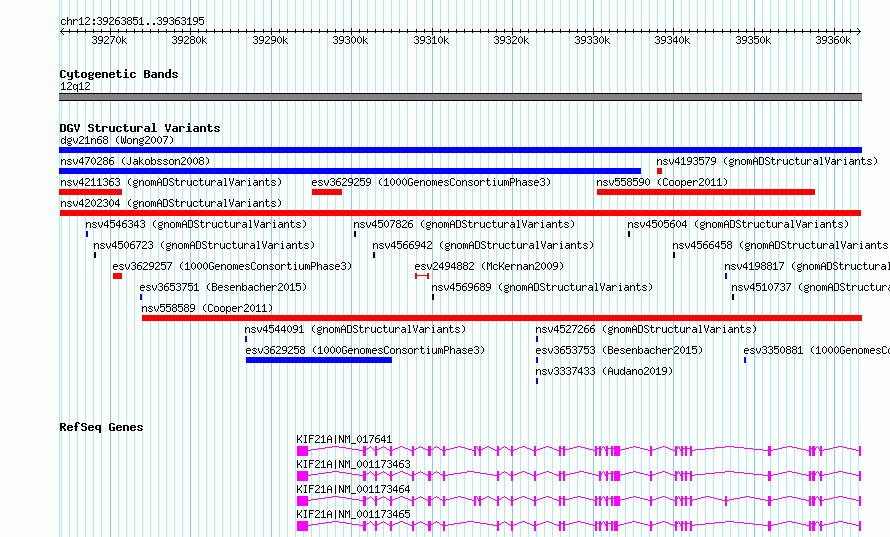
Task: Open nsv4566942 variant label
Action: 483,245
